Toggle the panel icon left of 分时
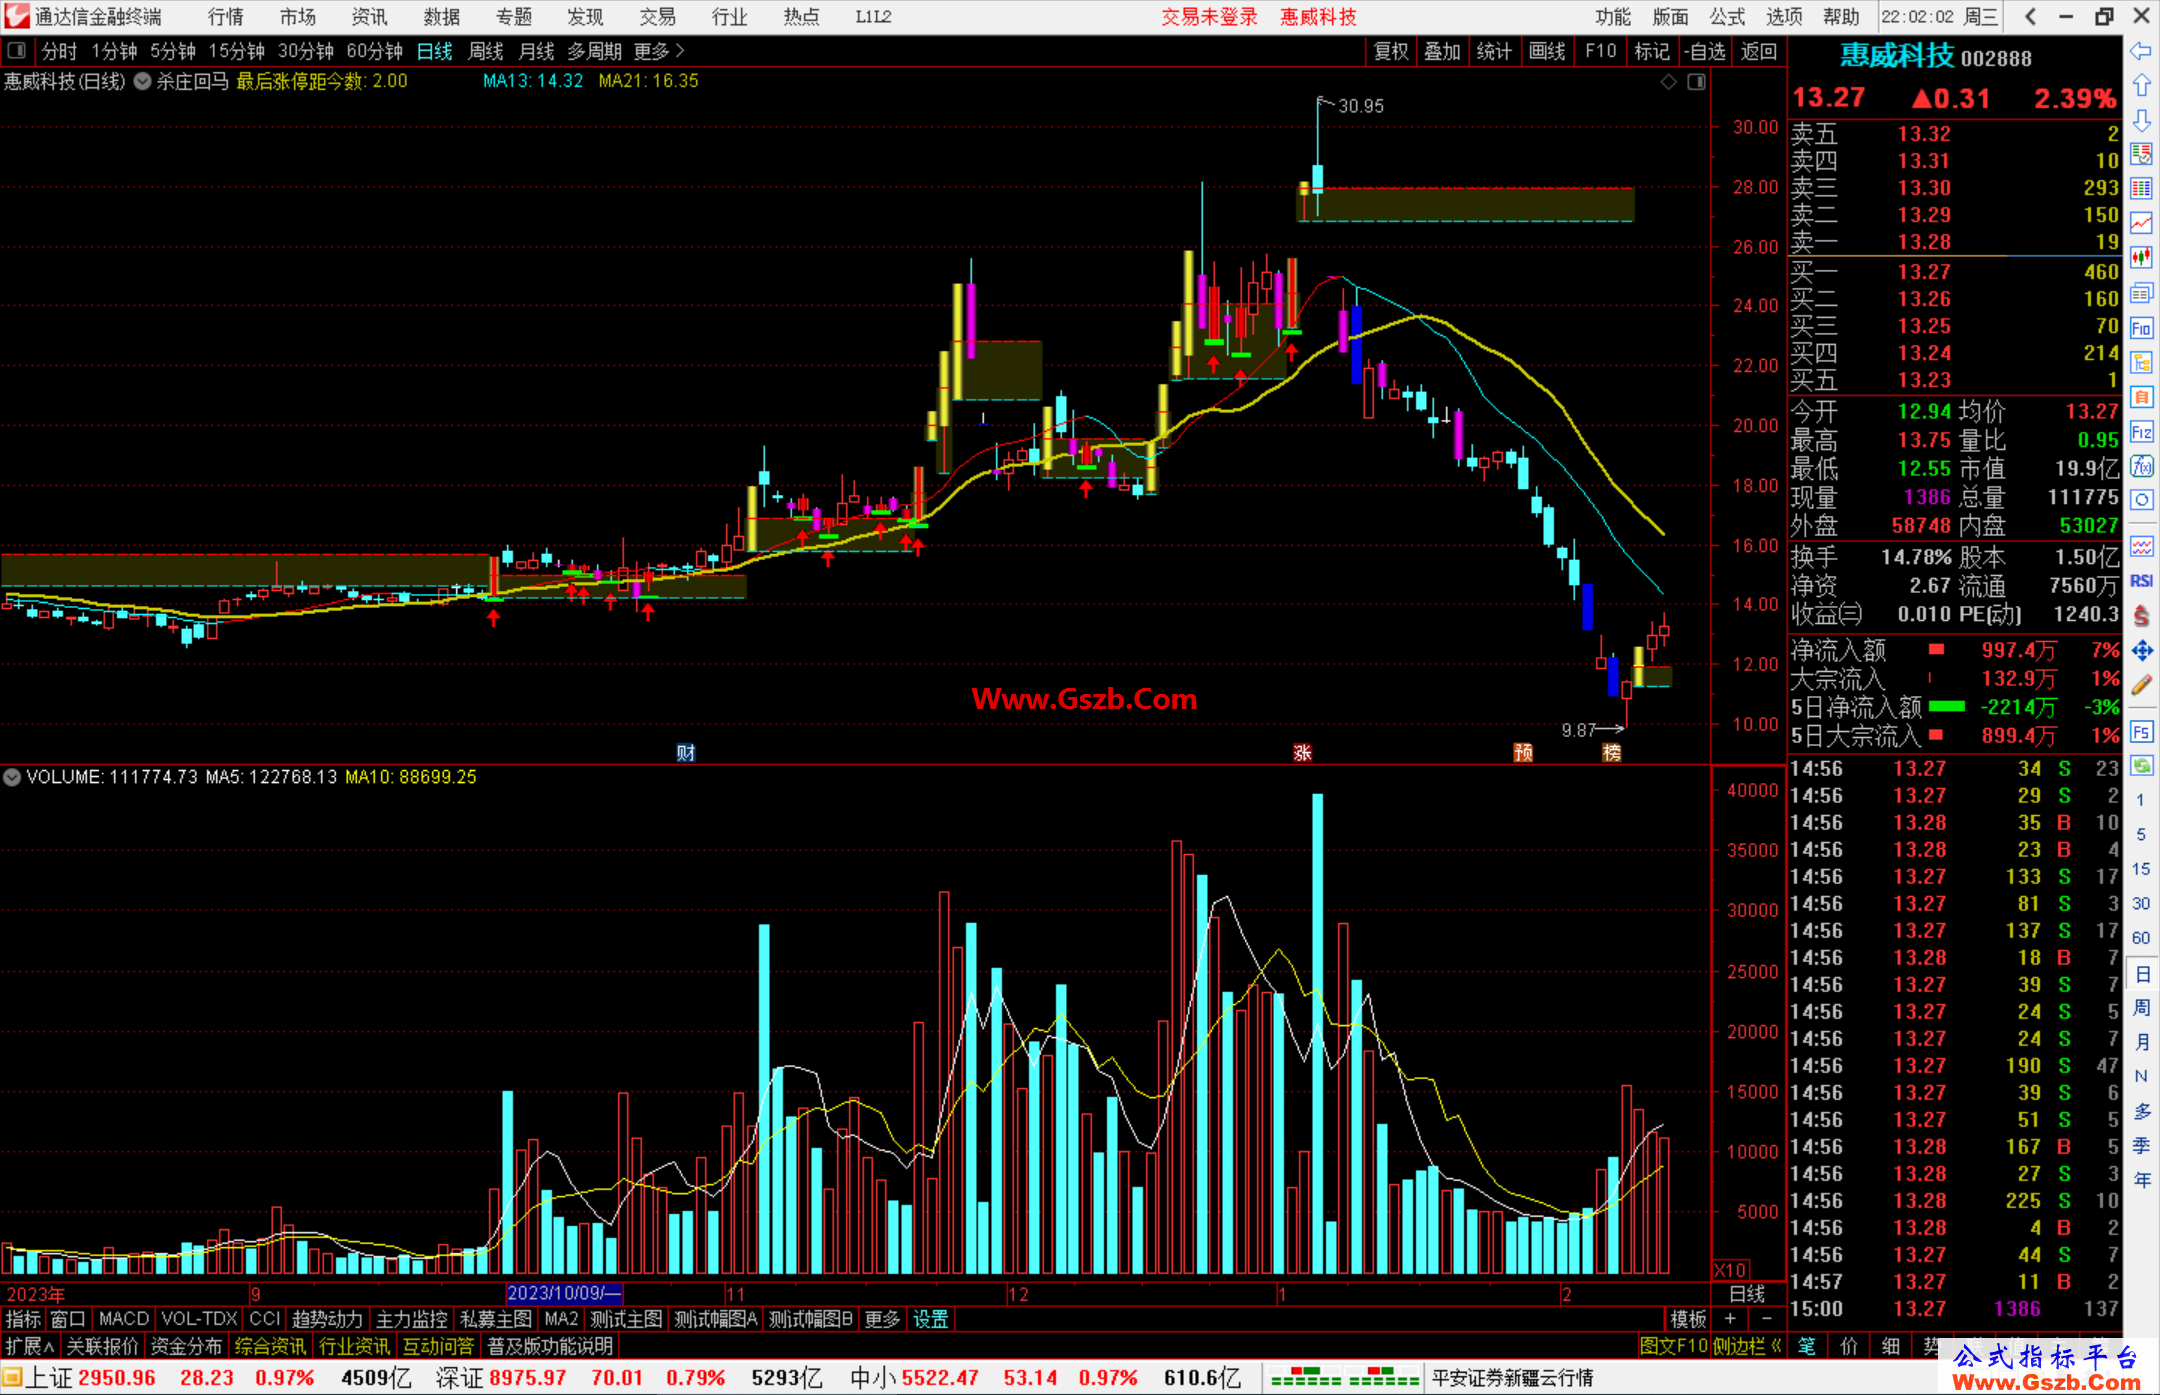Screen dimensions: 2160x1395 17,50
